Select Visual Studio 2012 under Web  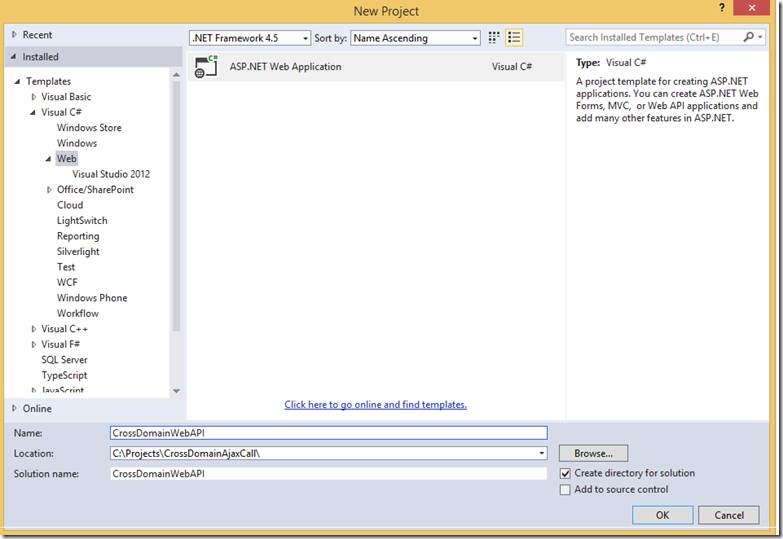(111, 174)
